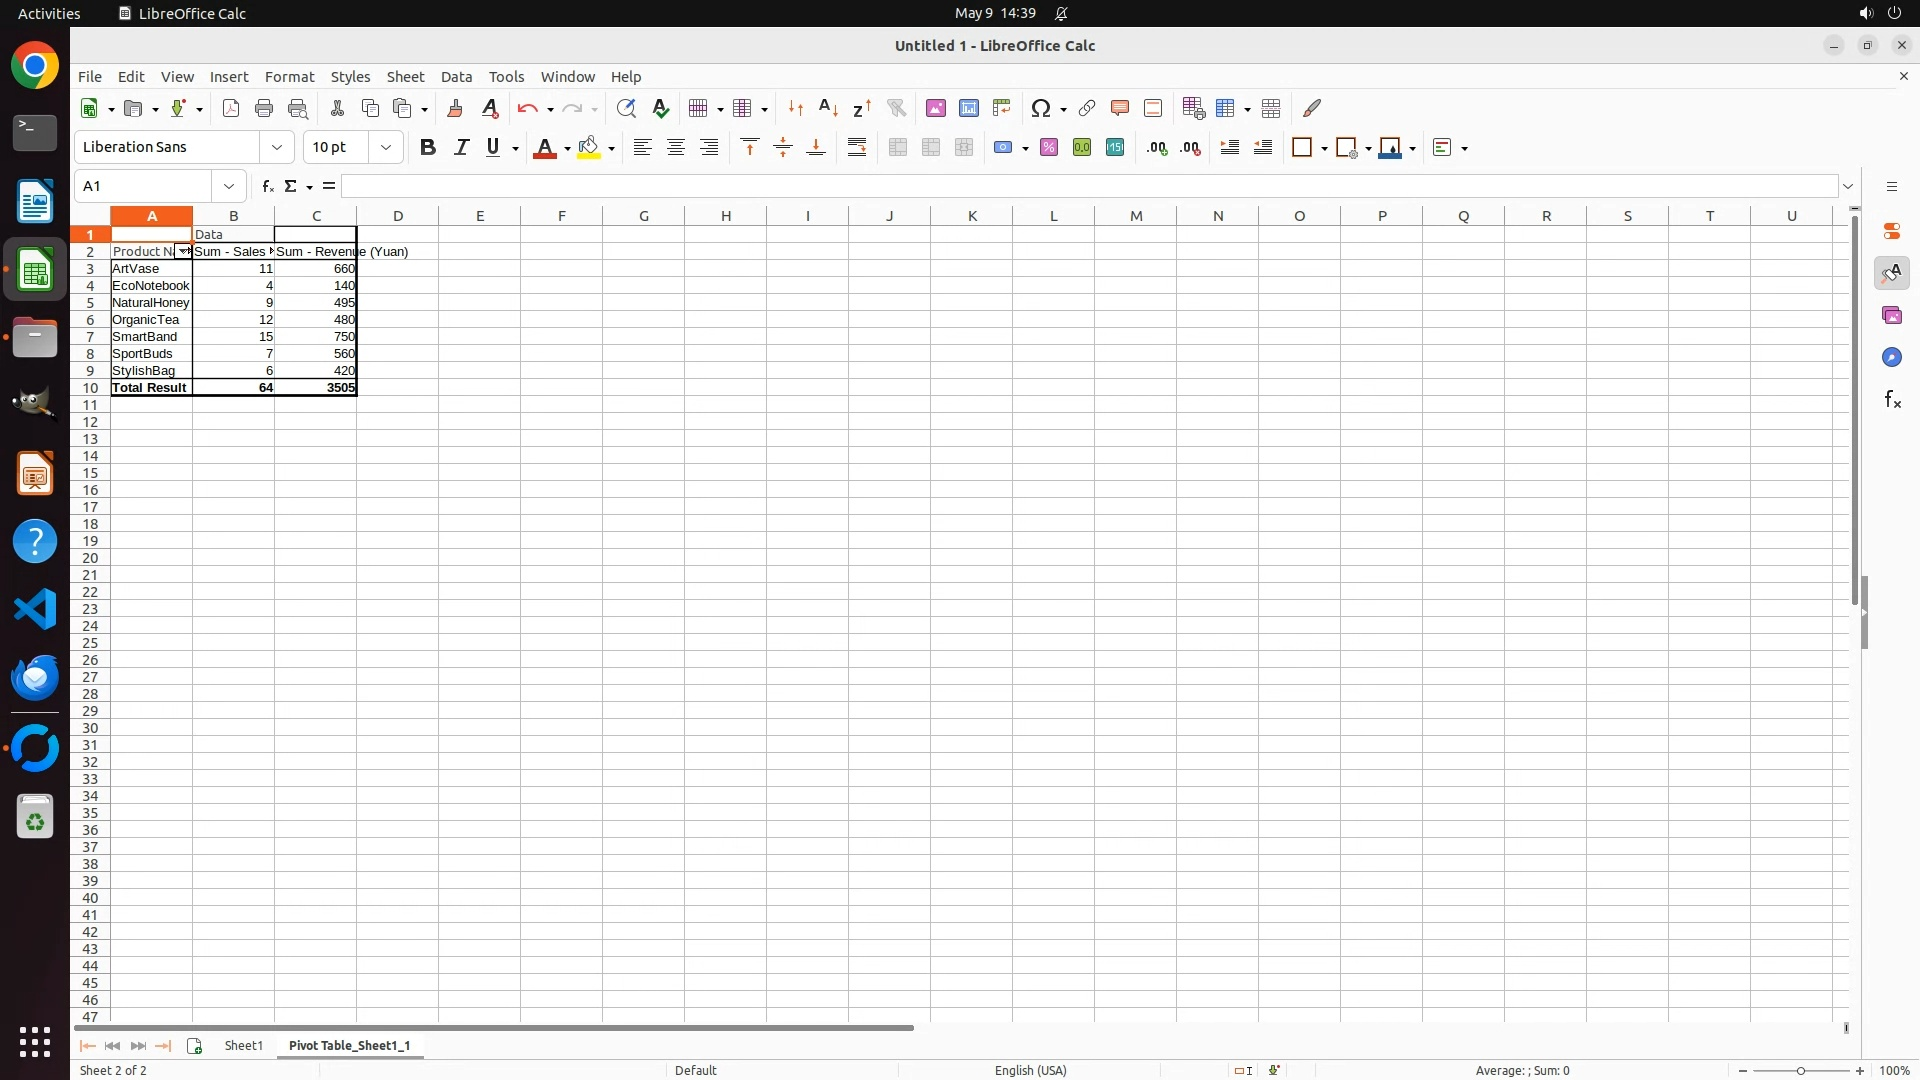
Task: Click into the formula input line
Action: [x=1088, y=186]
